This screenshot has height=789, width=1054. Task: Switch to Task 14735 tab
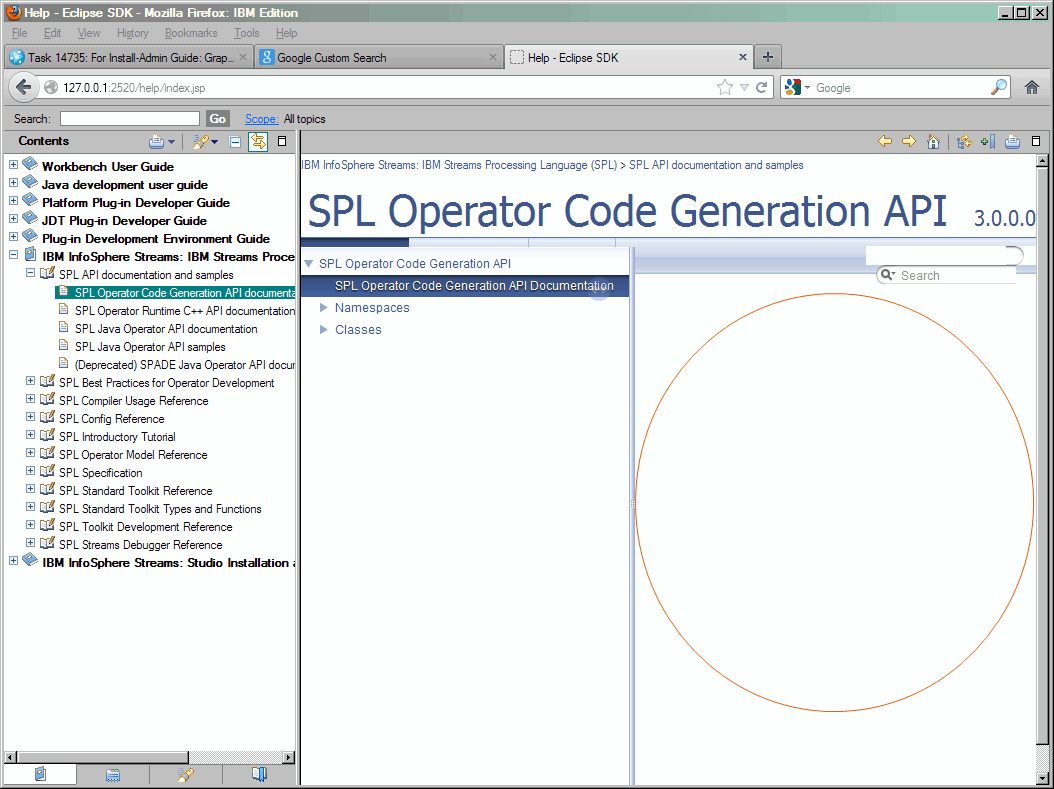click(129, 57)
